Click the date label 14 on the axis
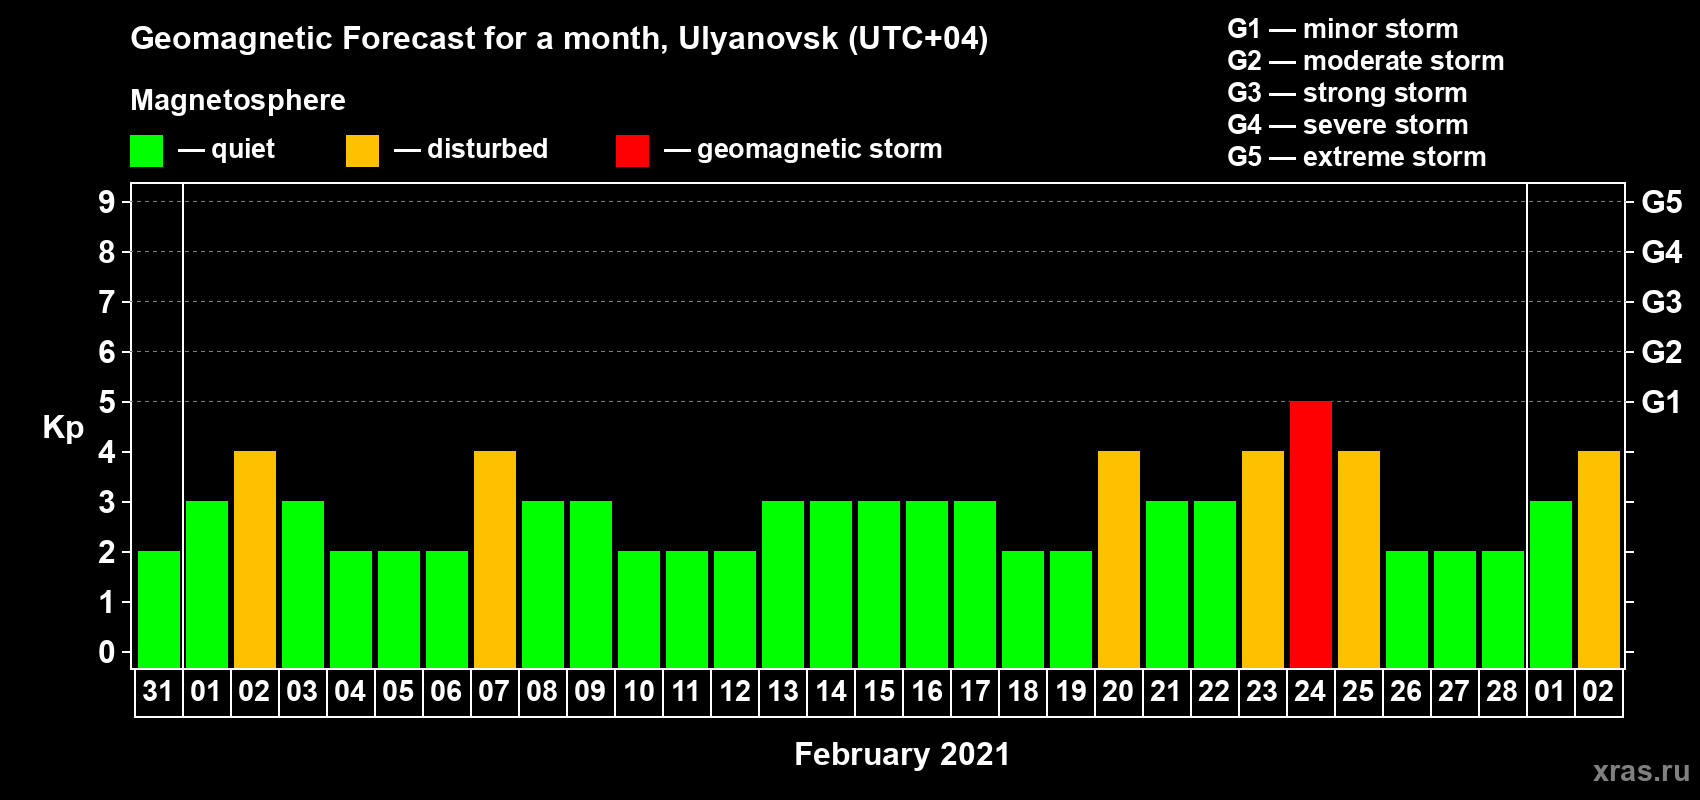Viewport: 1700px width, 800px height. point(830,692)
